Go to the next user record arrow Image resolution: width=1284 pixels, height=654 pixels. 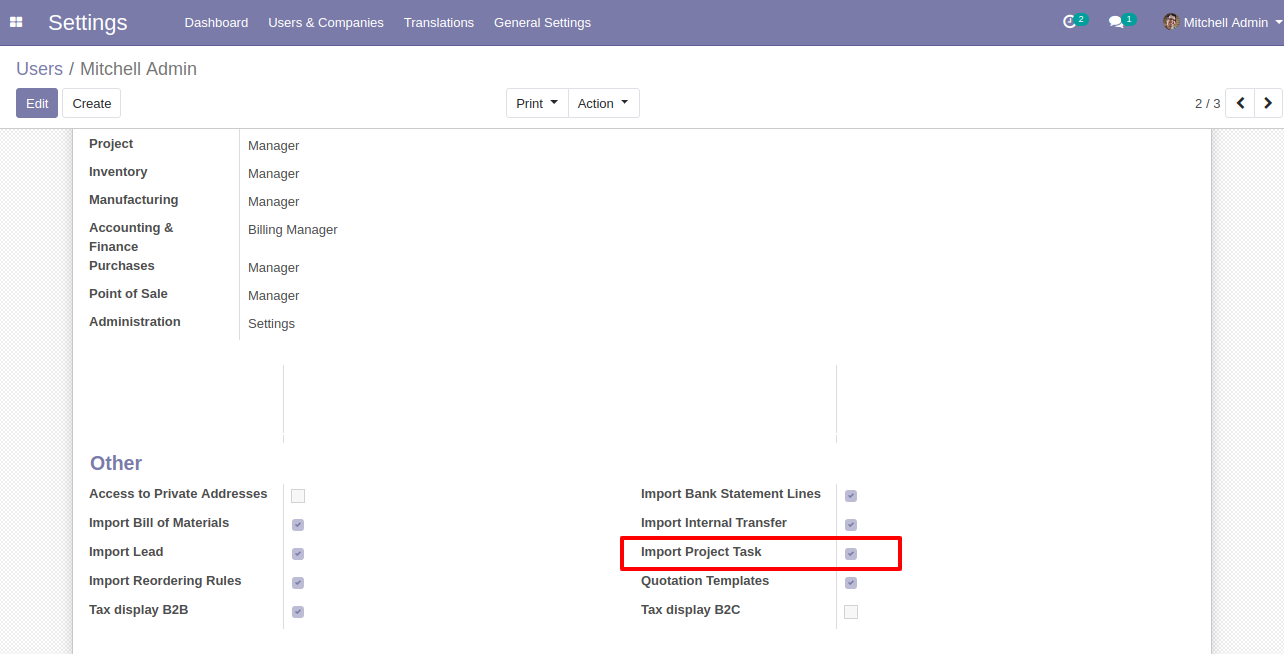click(1268, 103)
